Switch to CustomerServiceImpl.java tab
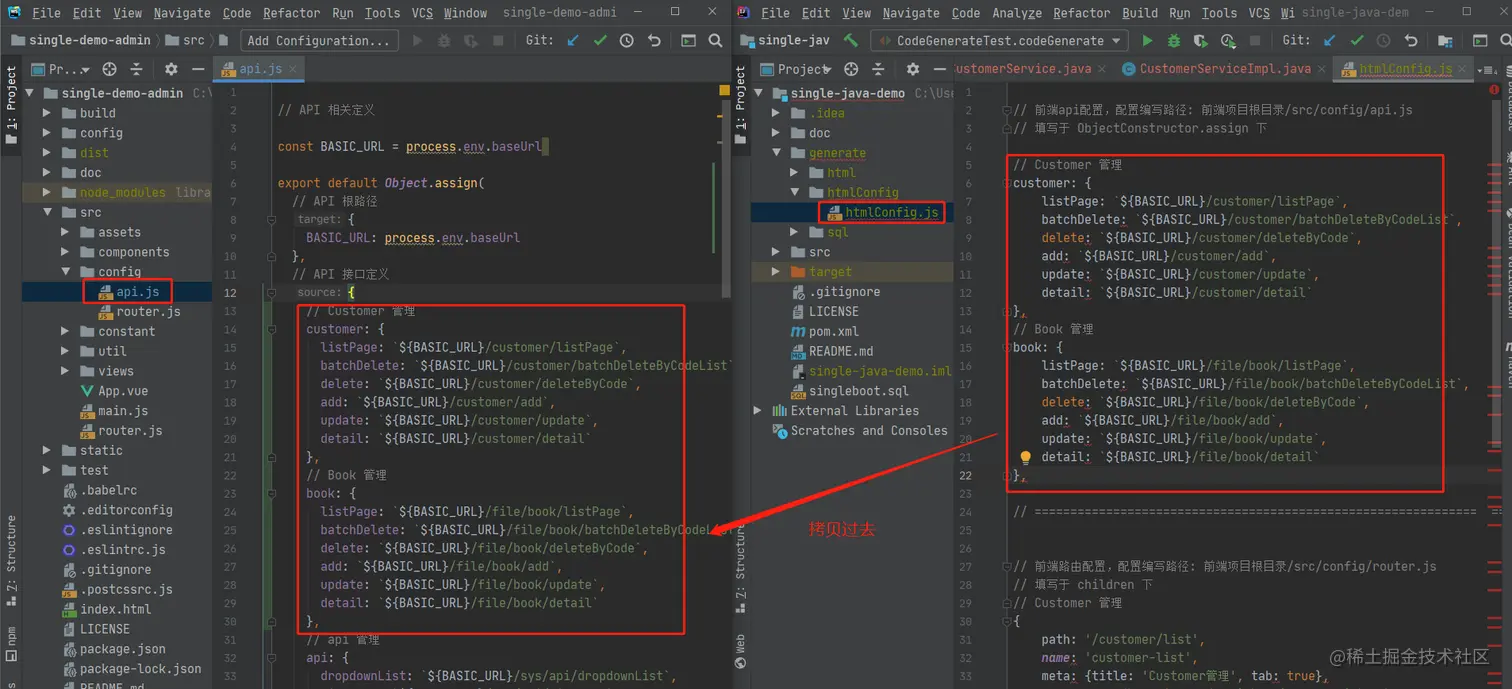Screen dimensions: 1512x689 tap(1225, 69)
